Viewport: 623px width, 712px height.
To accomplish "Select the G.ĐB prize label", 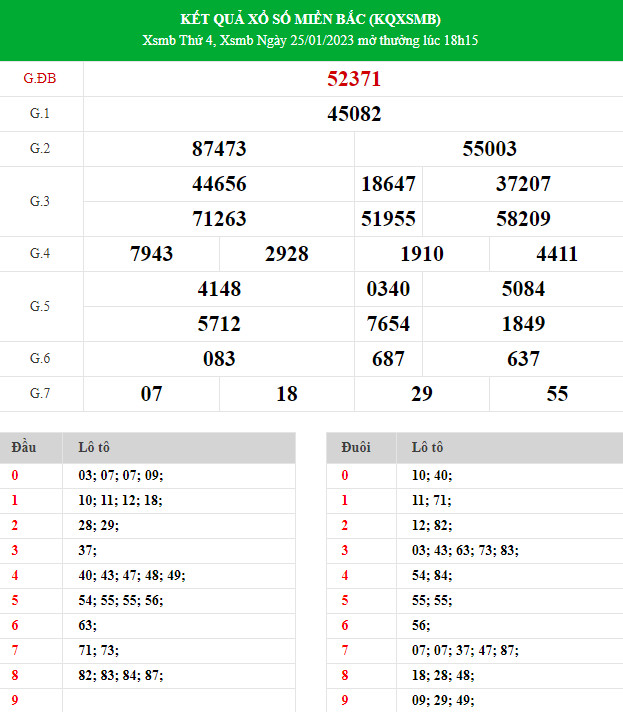I will click(40, 79).
